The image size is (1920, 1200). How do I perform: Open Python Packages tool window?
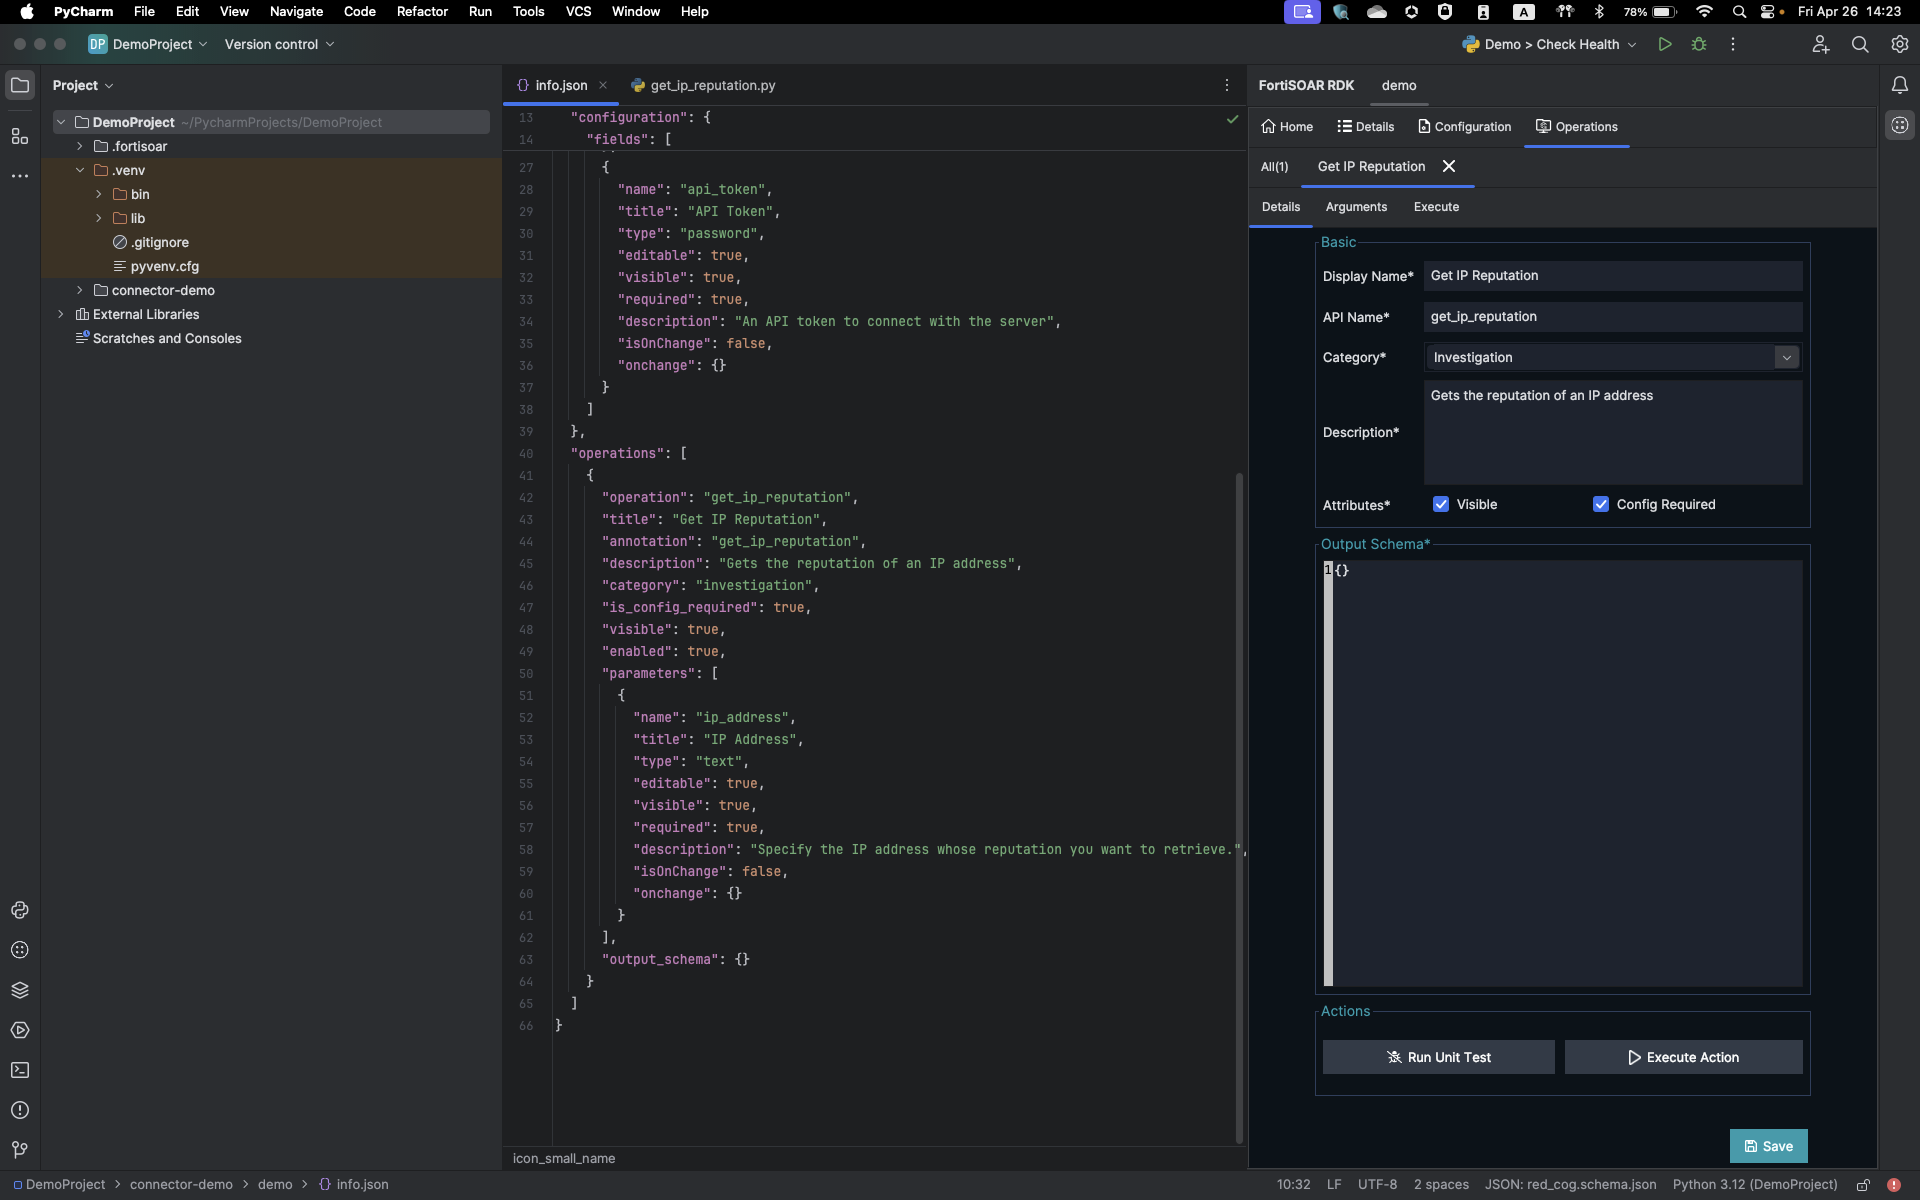pos(20,990)
